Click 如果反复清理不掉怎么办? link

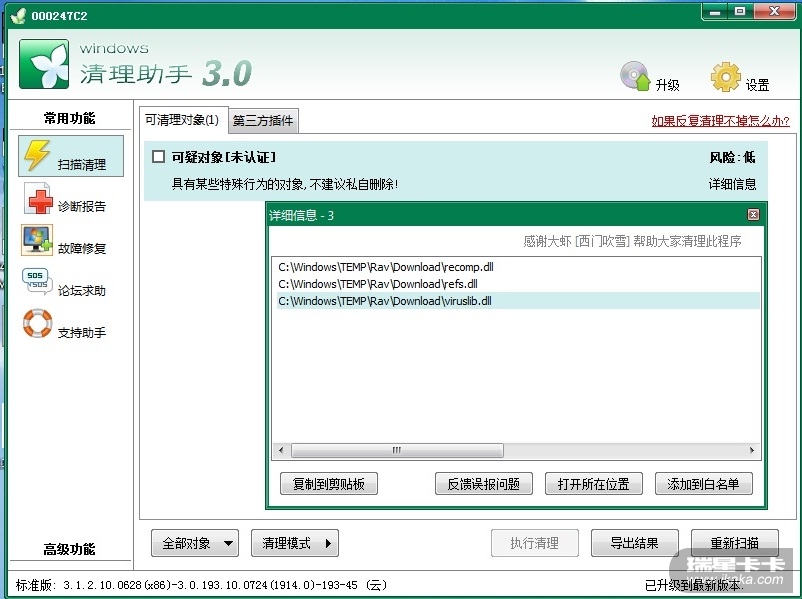(x=720, y=121)
